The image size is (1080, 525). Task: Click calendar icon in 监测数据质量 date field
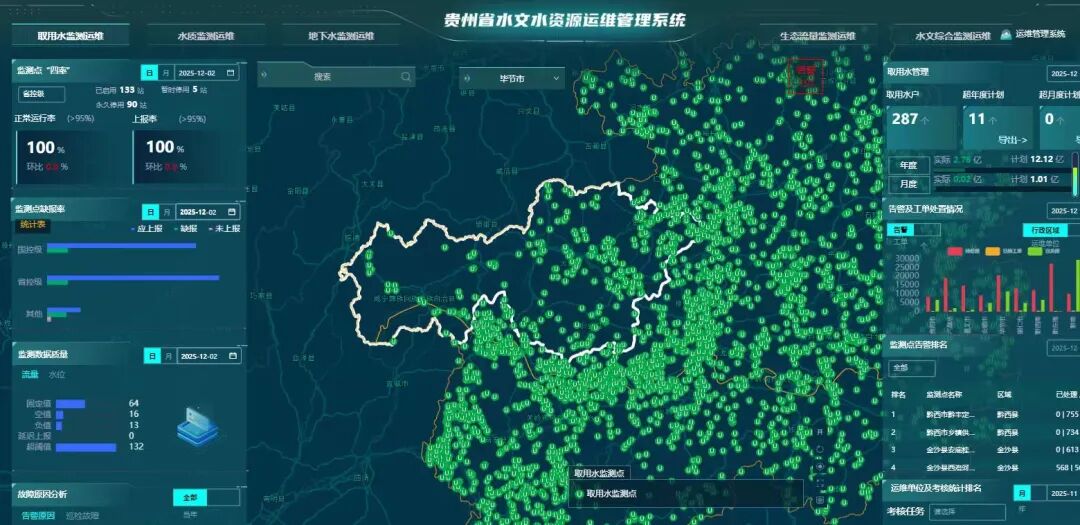(x=232, y=356)
